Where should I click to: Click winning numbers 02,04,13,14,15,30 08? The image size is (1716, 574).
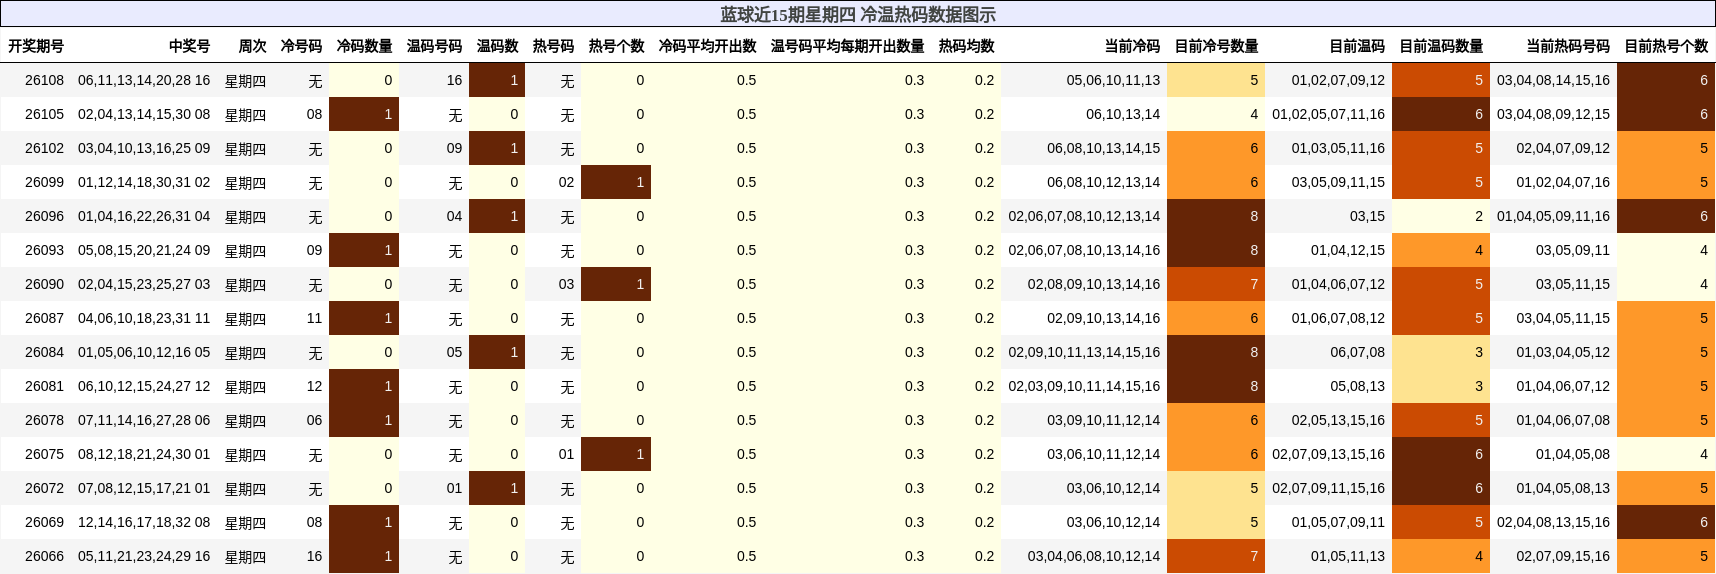[x=144, y=114]
